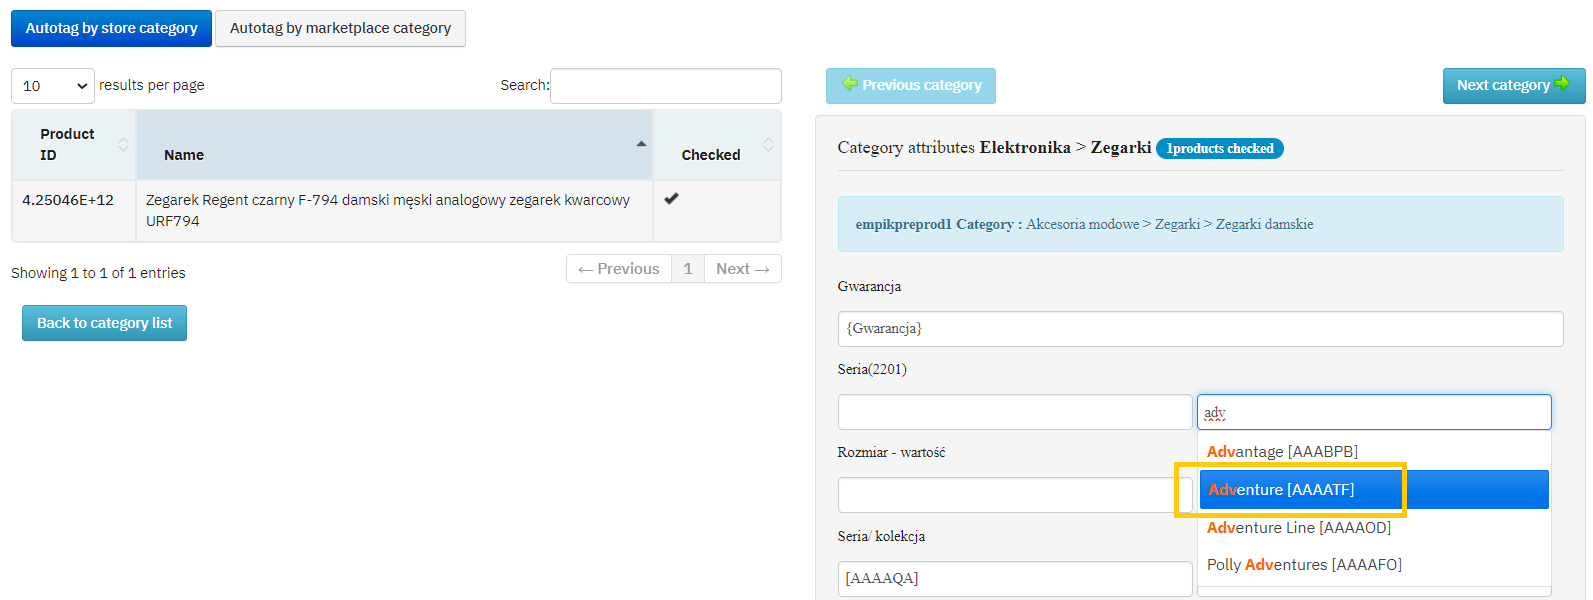Click Back to category list button

click(104, 323)
